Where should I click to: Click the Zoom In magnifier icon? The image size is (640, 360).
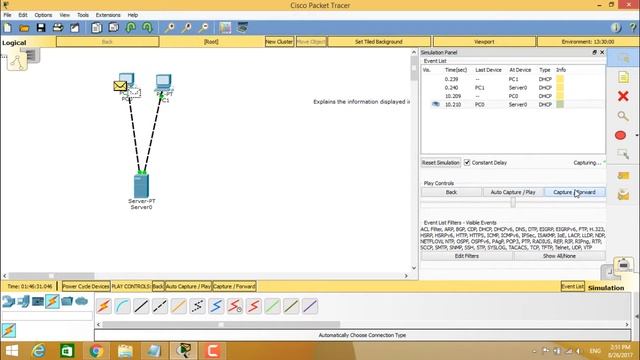tap(169, 28)
